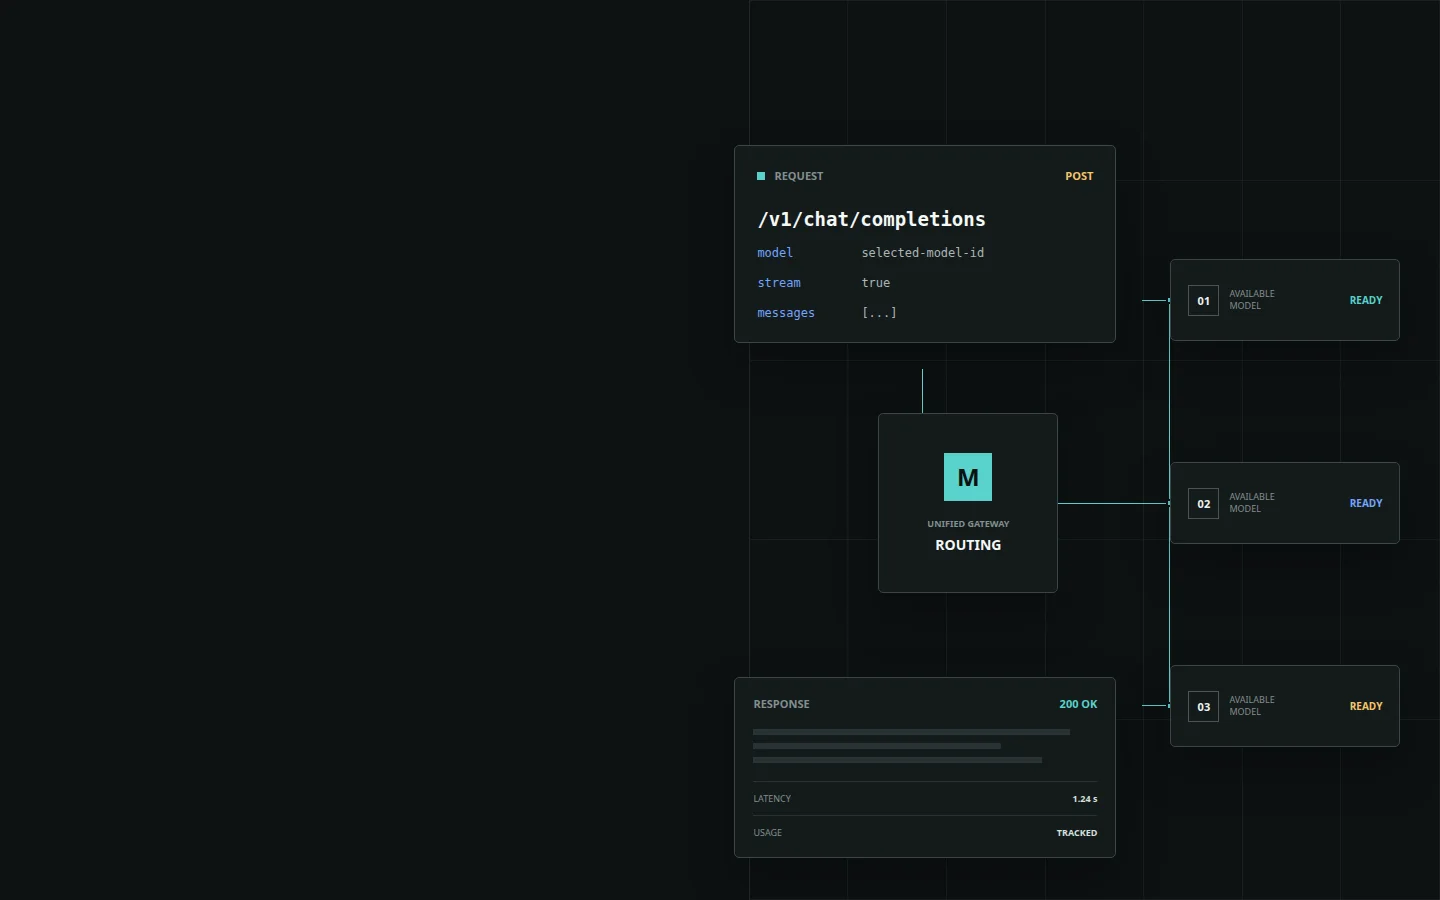Image resolution: width=1440 pixels, height=900 pixels.
Task: Click the 200 OK status
Action: (1078, 704)
